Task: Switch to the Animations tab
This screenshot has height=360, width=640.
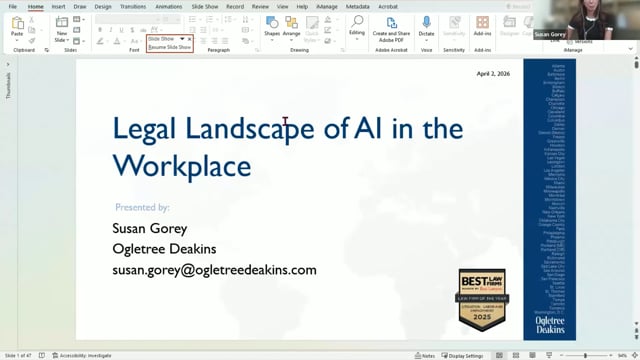Action: pos(169,7)
